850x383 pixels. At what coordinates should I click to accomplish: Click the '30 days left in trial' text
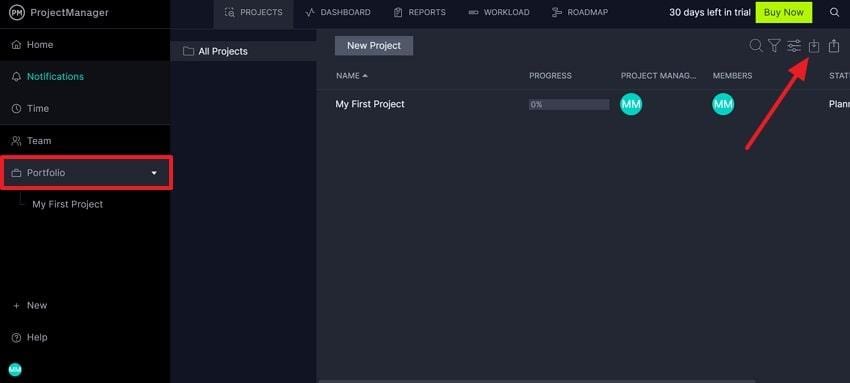coord(710,12)
